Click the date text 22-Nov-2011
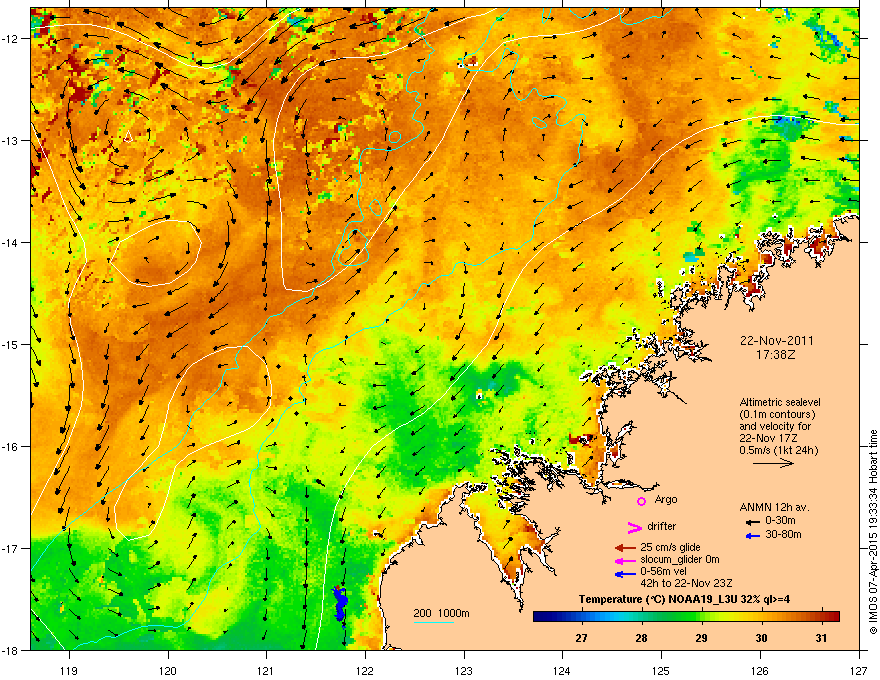Image resolution: width=880 pixels, height=680 pixels. [776, 341]
